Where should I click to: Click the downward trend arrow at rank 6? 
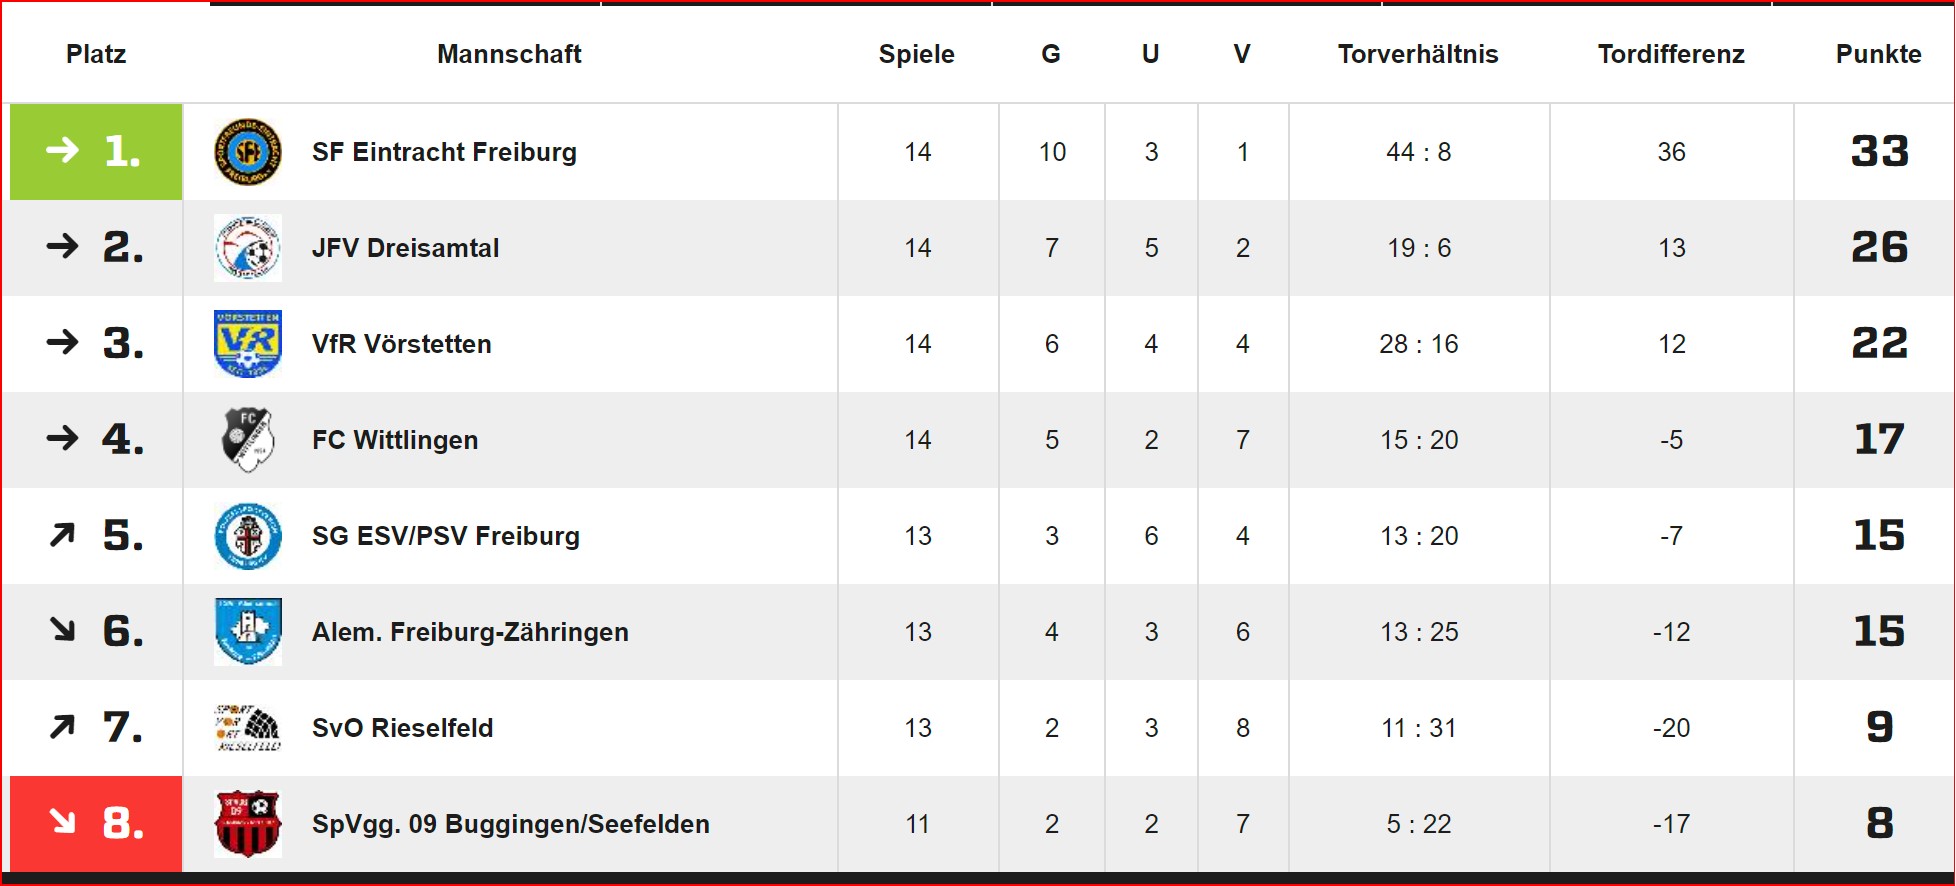click(x=62, y=629)
